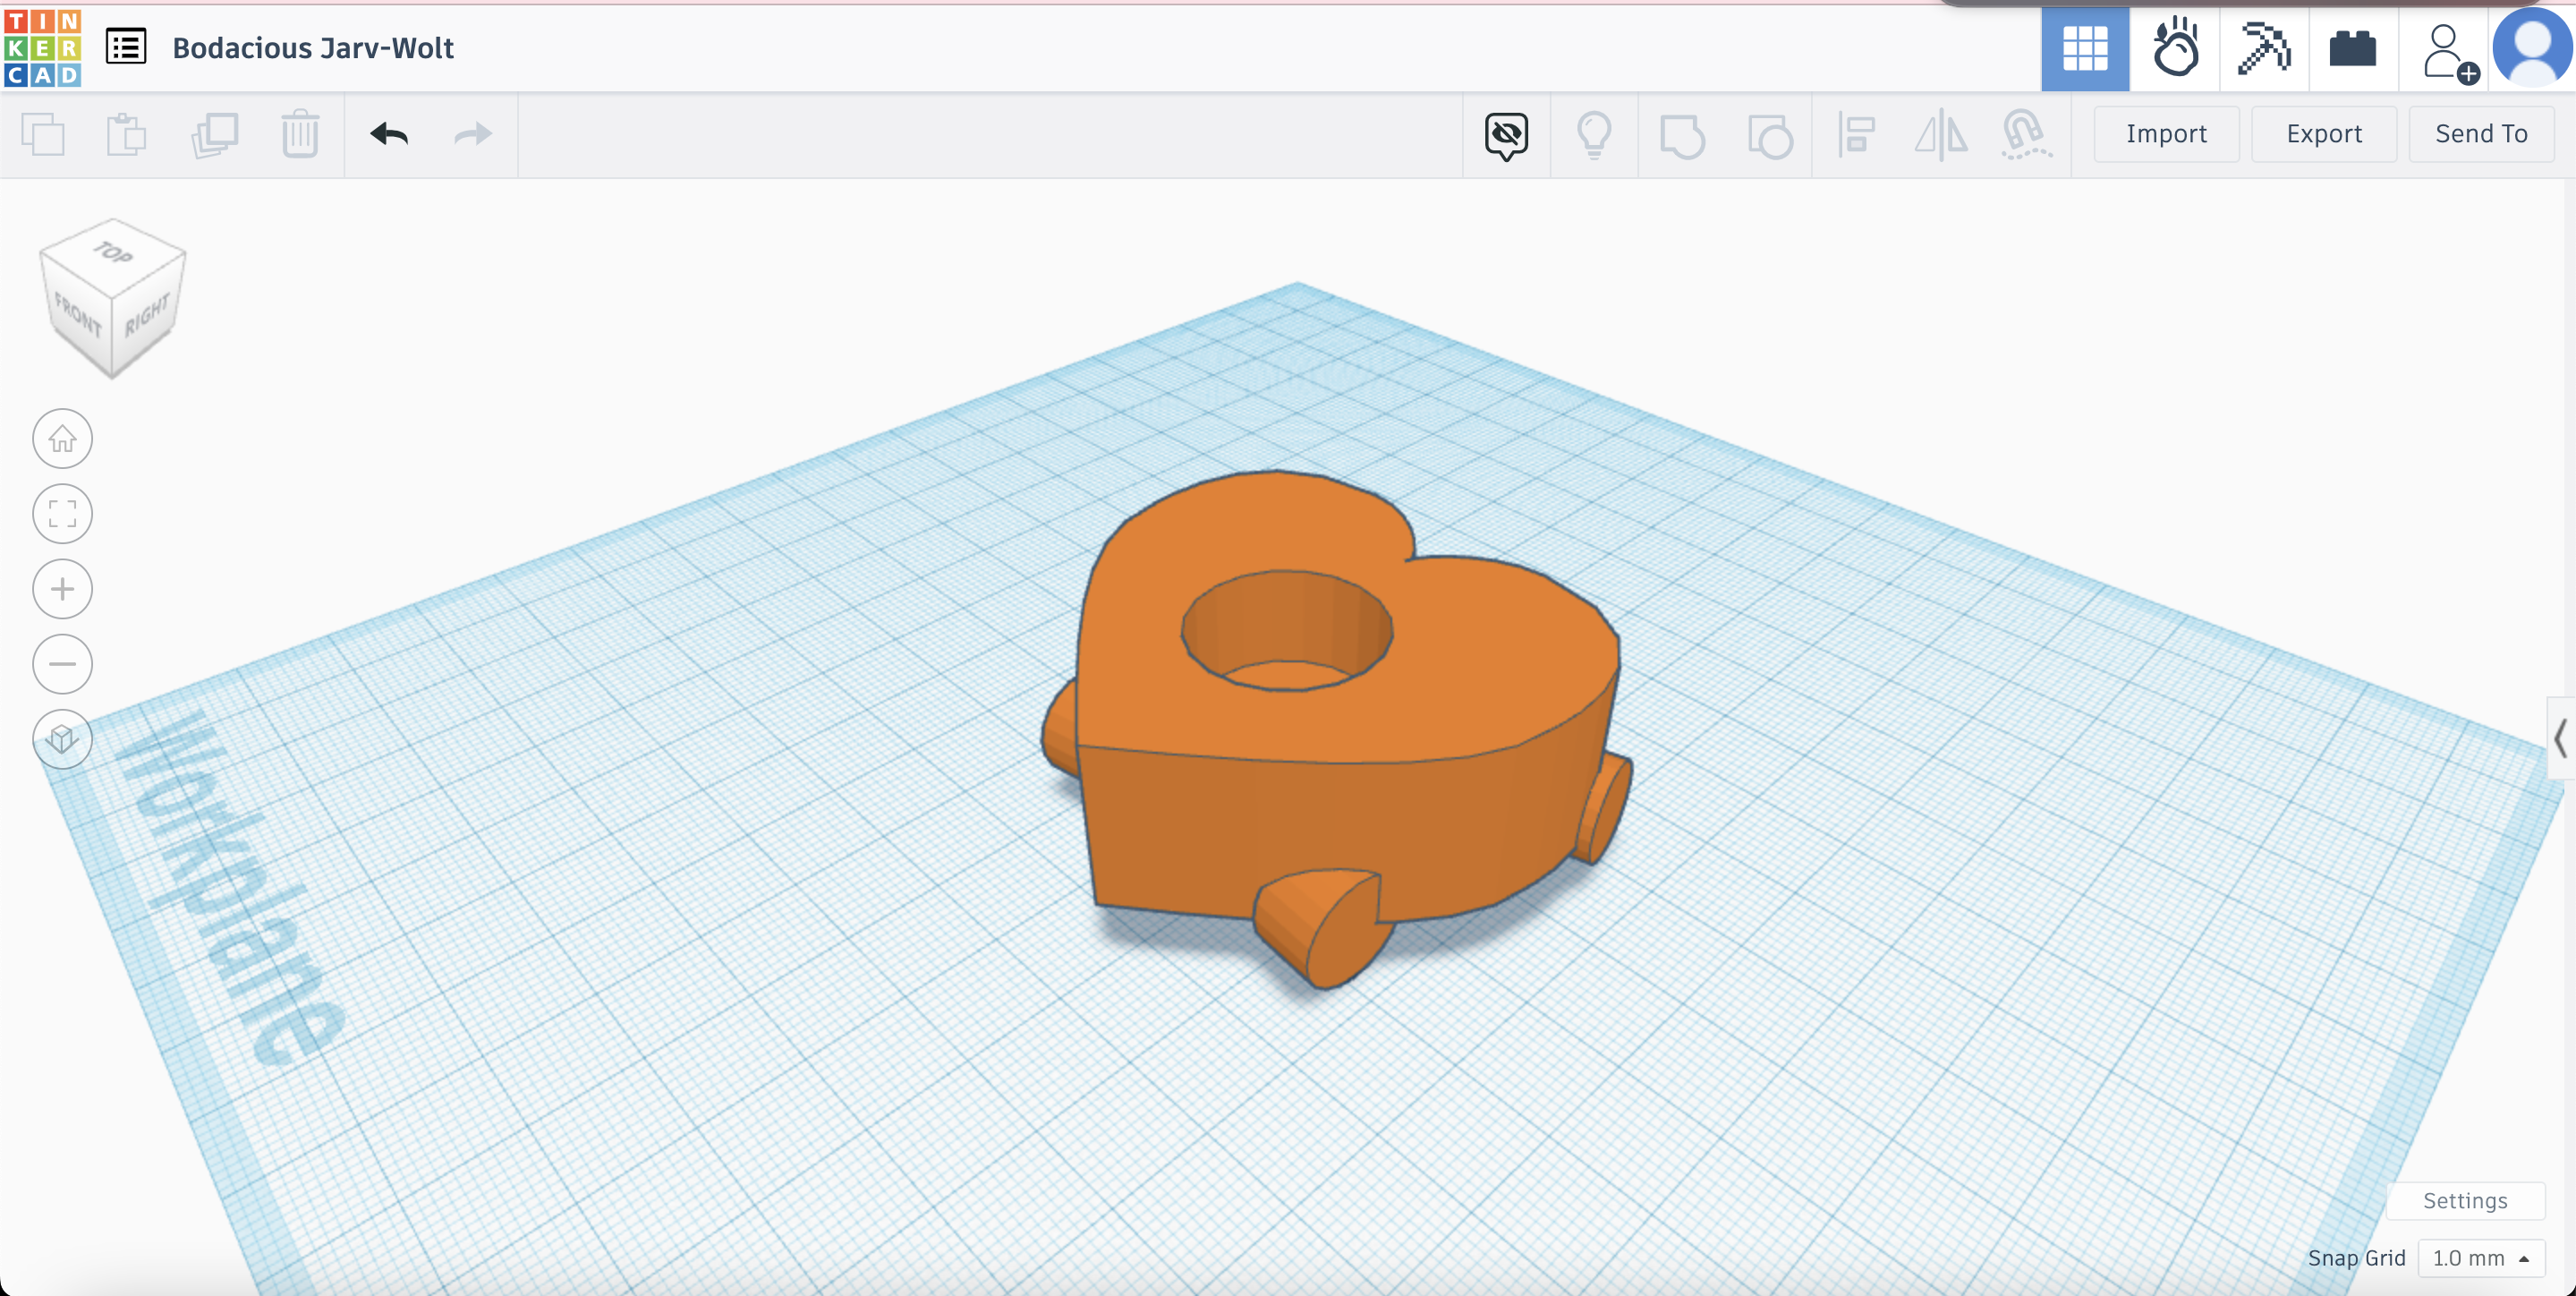
Task: Switch to 3D design grid view
Action: coord(2085,48)
